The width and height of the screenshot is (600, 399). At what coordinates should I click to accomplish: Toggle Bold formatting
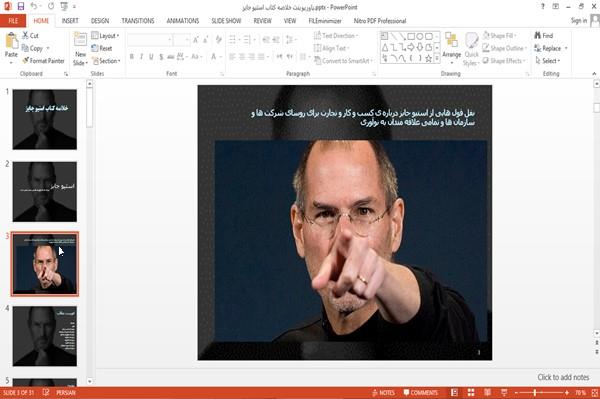click(x=132, y=57)
